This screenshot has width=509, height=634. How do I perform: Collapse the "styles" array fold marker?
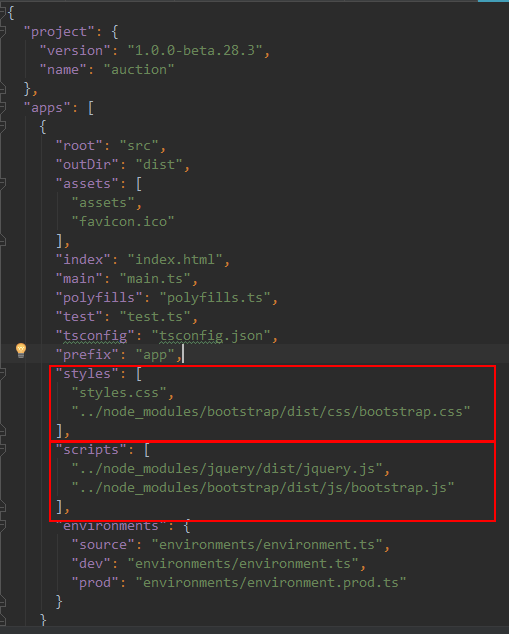pyautogui.click(x=2, y=374)
